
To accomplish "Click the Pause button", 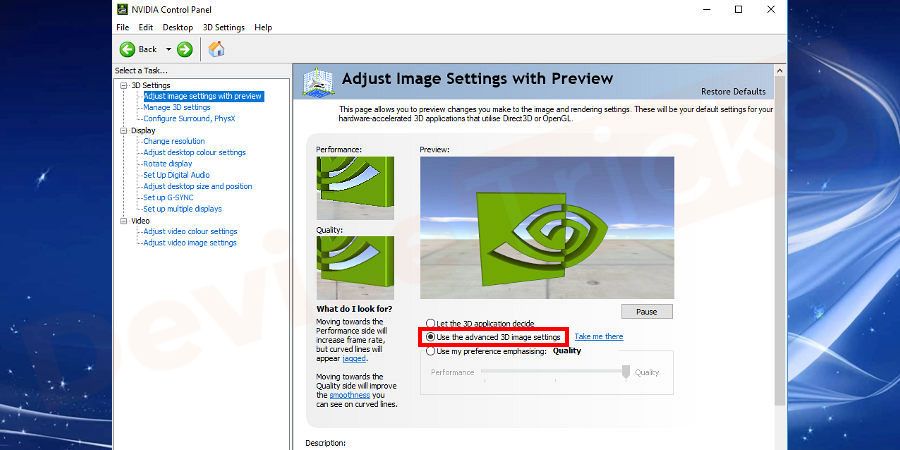I will (646, 312).
